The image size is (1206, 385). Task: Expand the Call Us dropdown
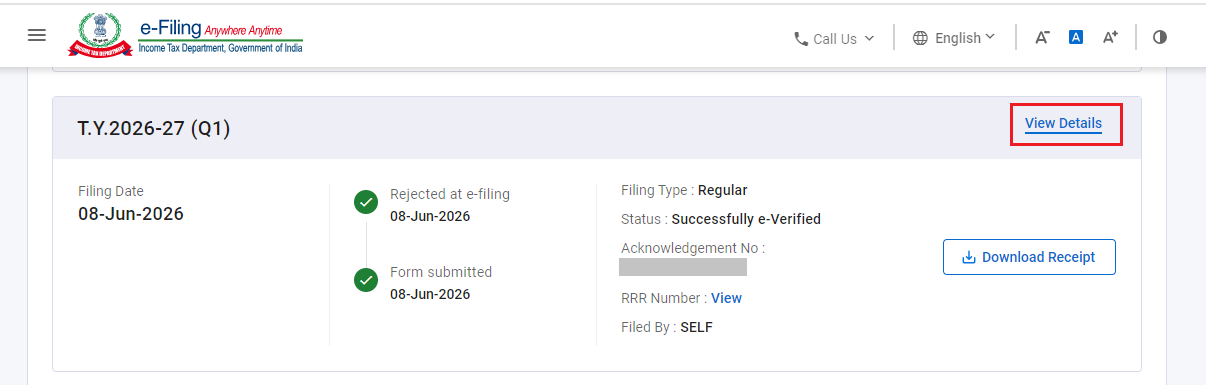[834, 38]
